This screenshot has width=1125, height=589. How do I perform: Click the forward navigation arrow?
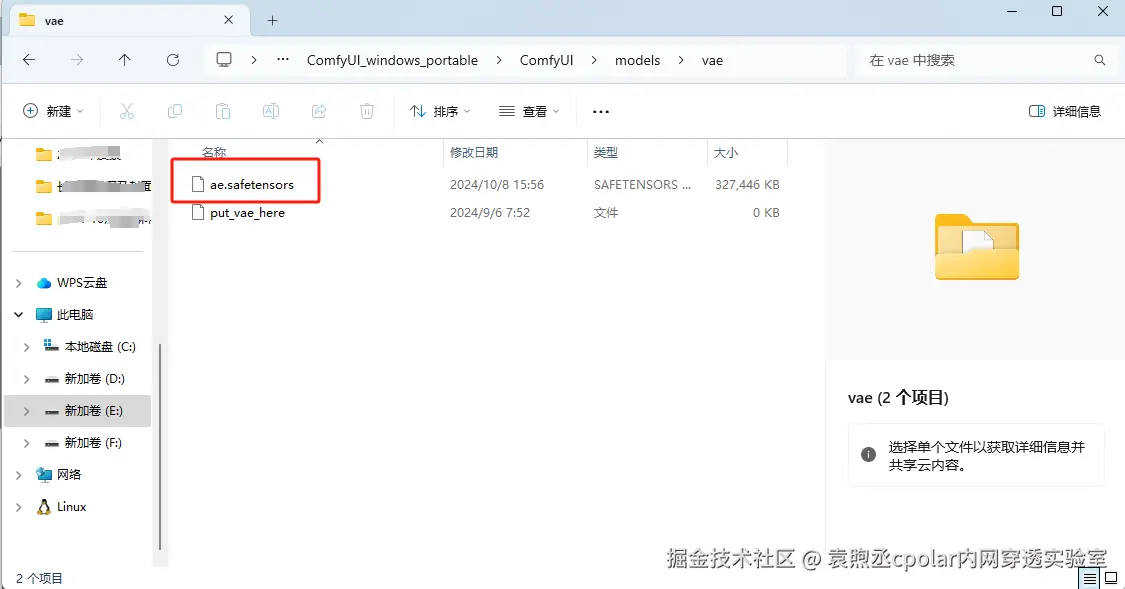tap(77, 60)
